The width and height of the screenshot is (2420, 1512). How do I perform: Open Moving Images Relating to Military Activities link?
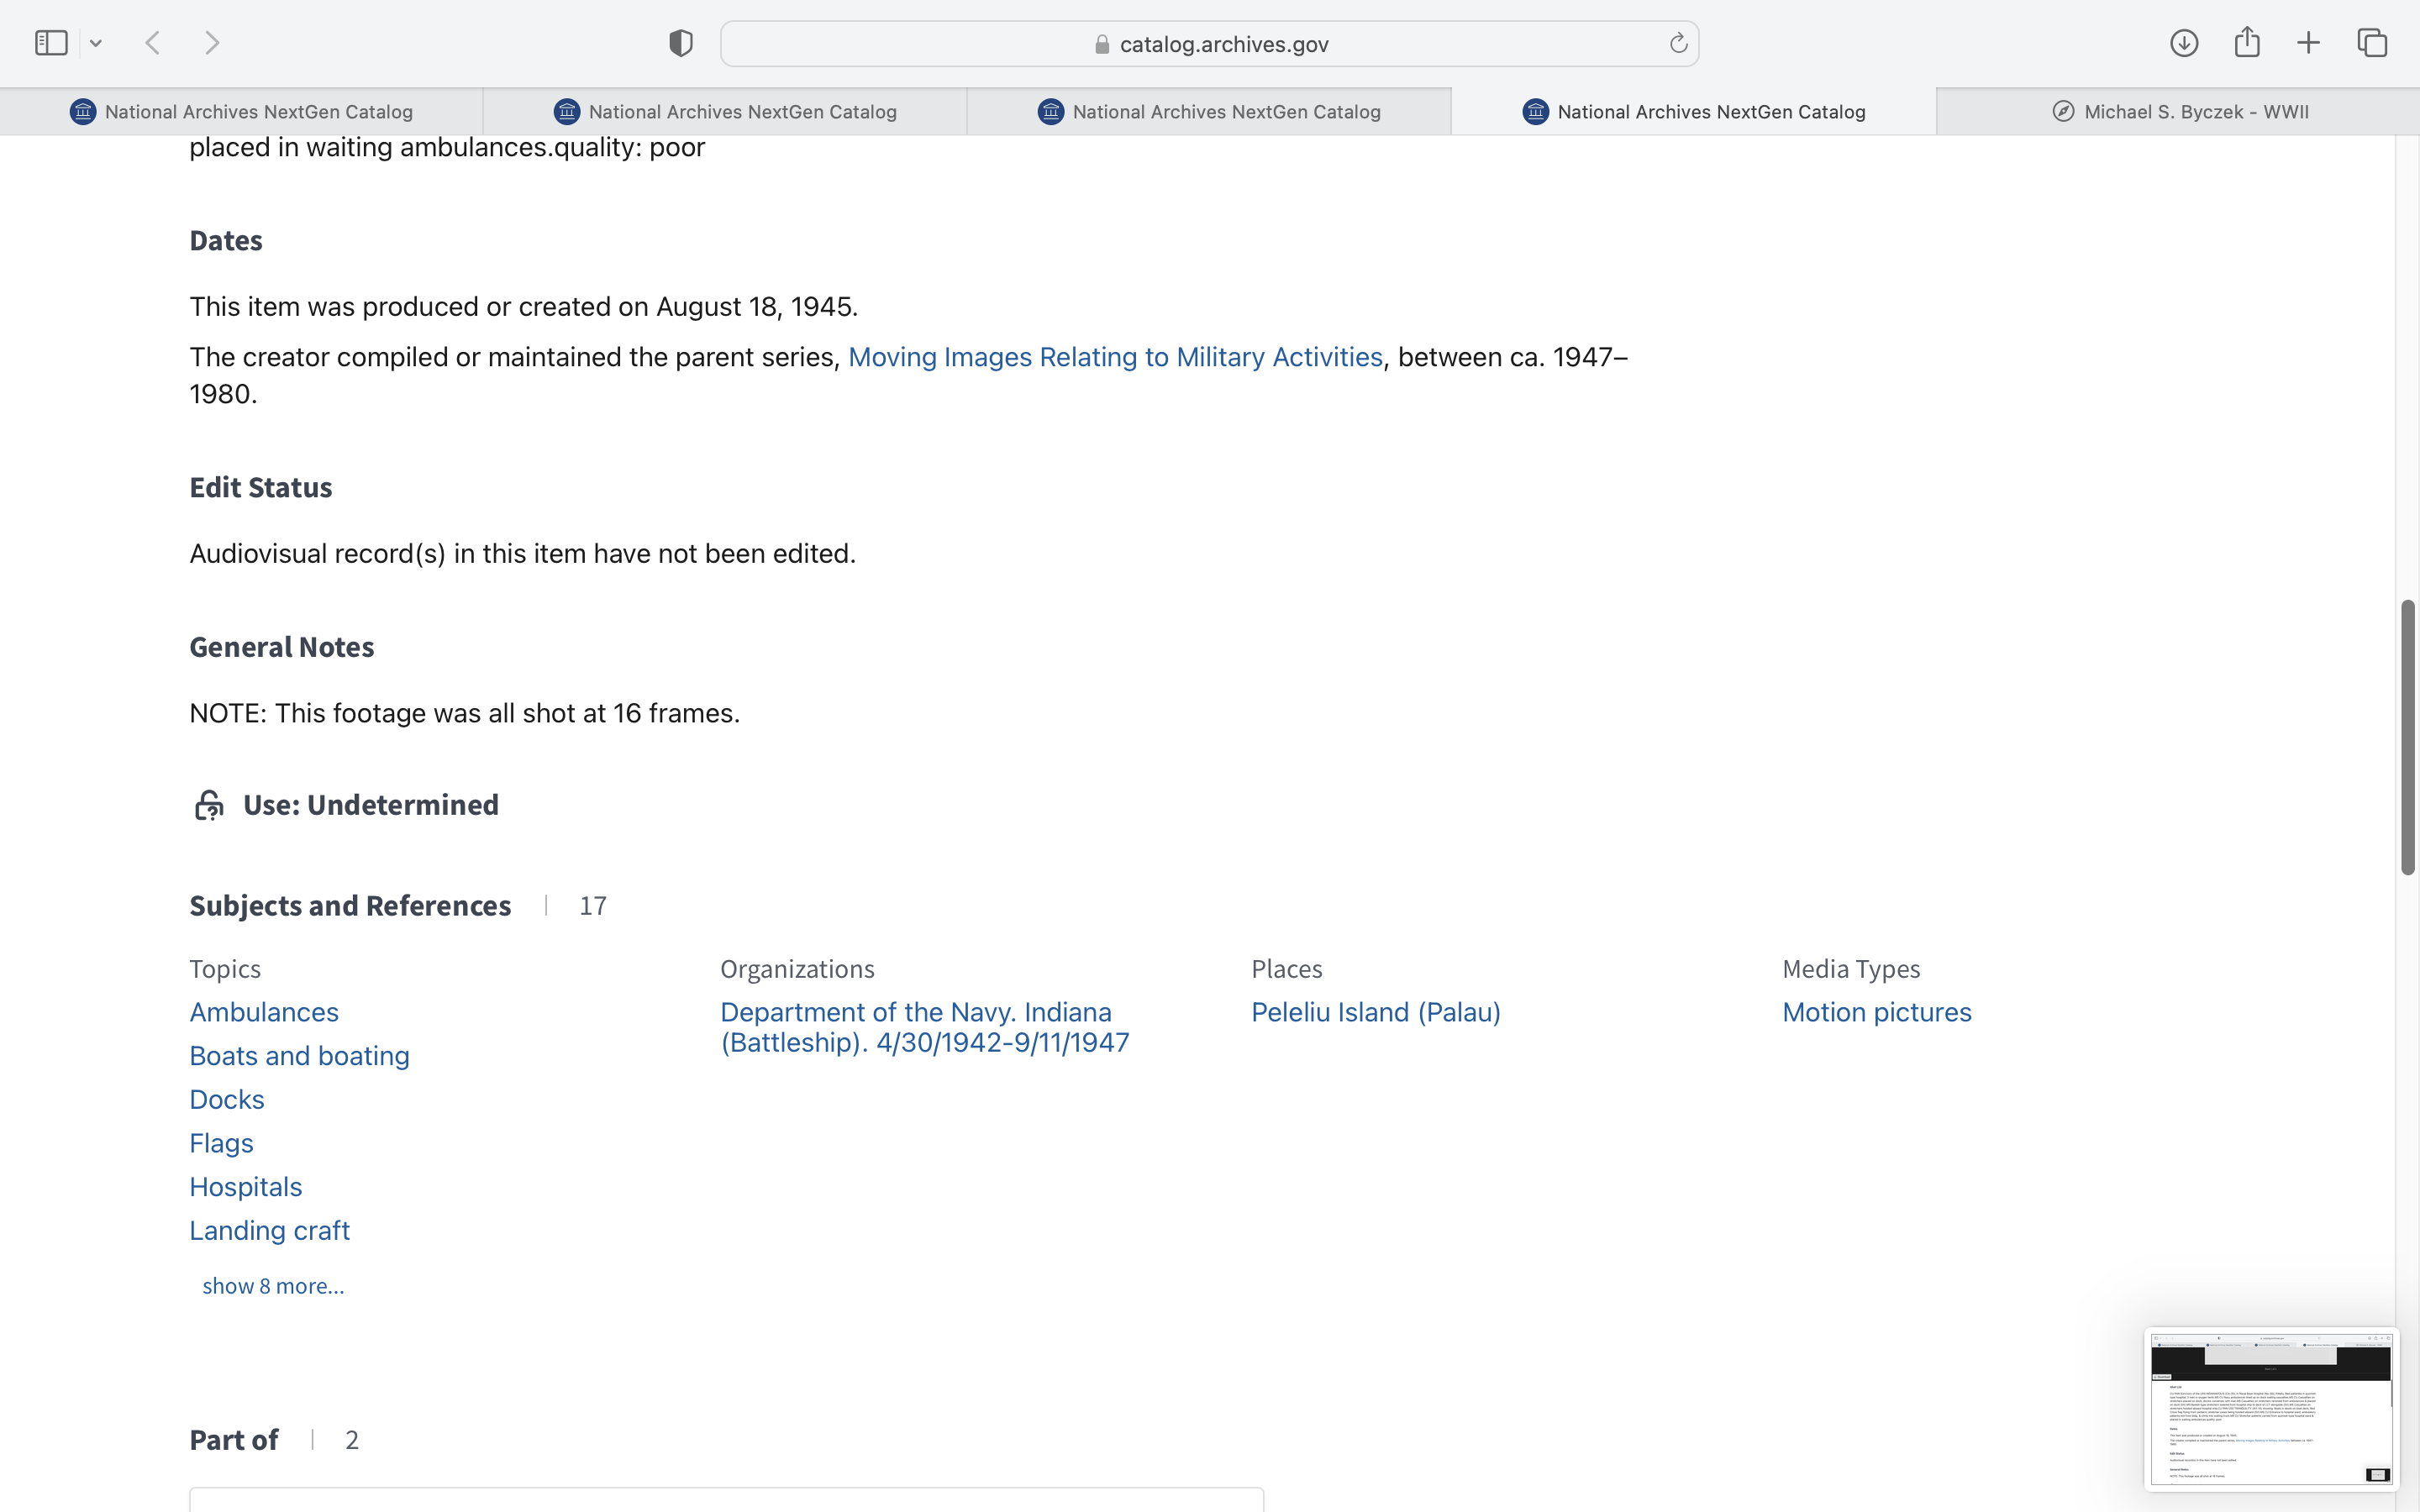1115,357
